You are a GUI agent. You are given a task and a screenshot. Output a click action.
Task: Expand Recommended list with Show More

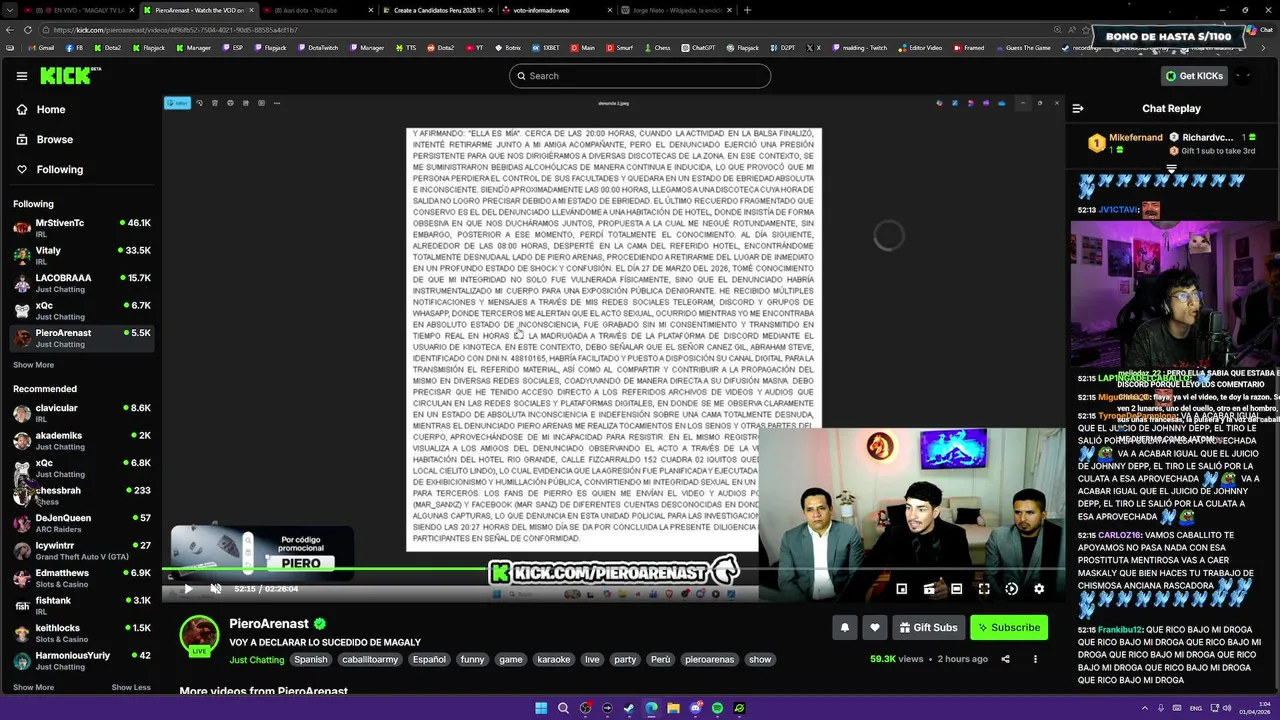click(33, 687)
